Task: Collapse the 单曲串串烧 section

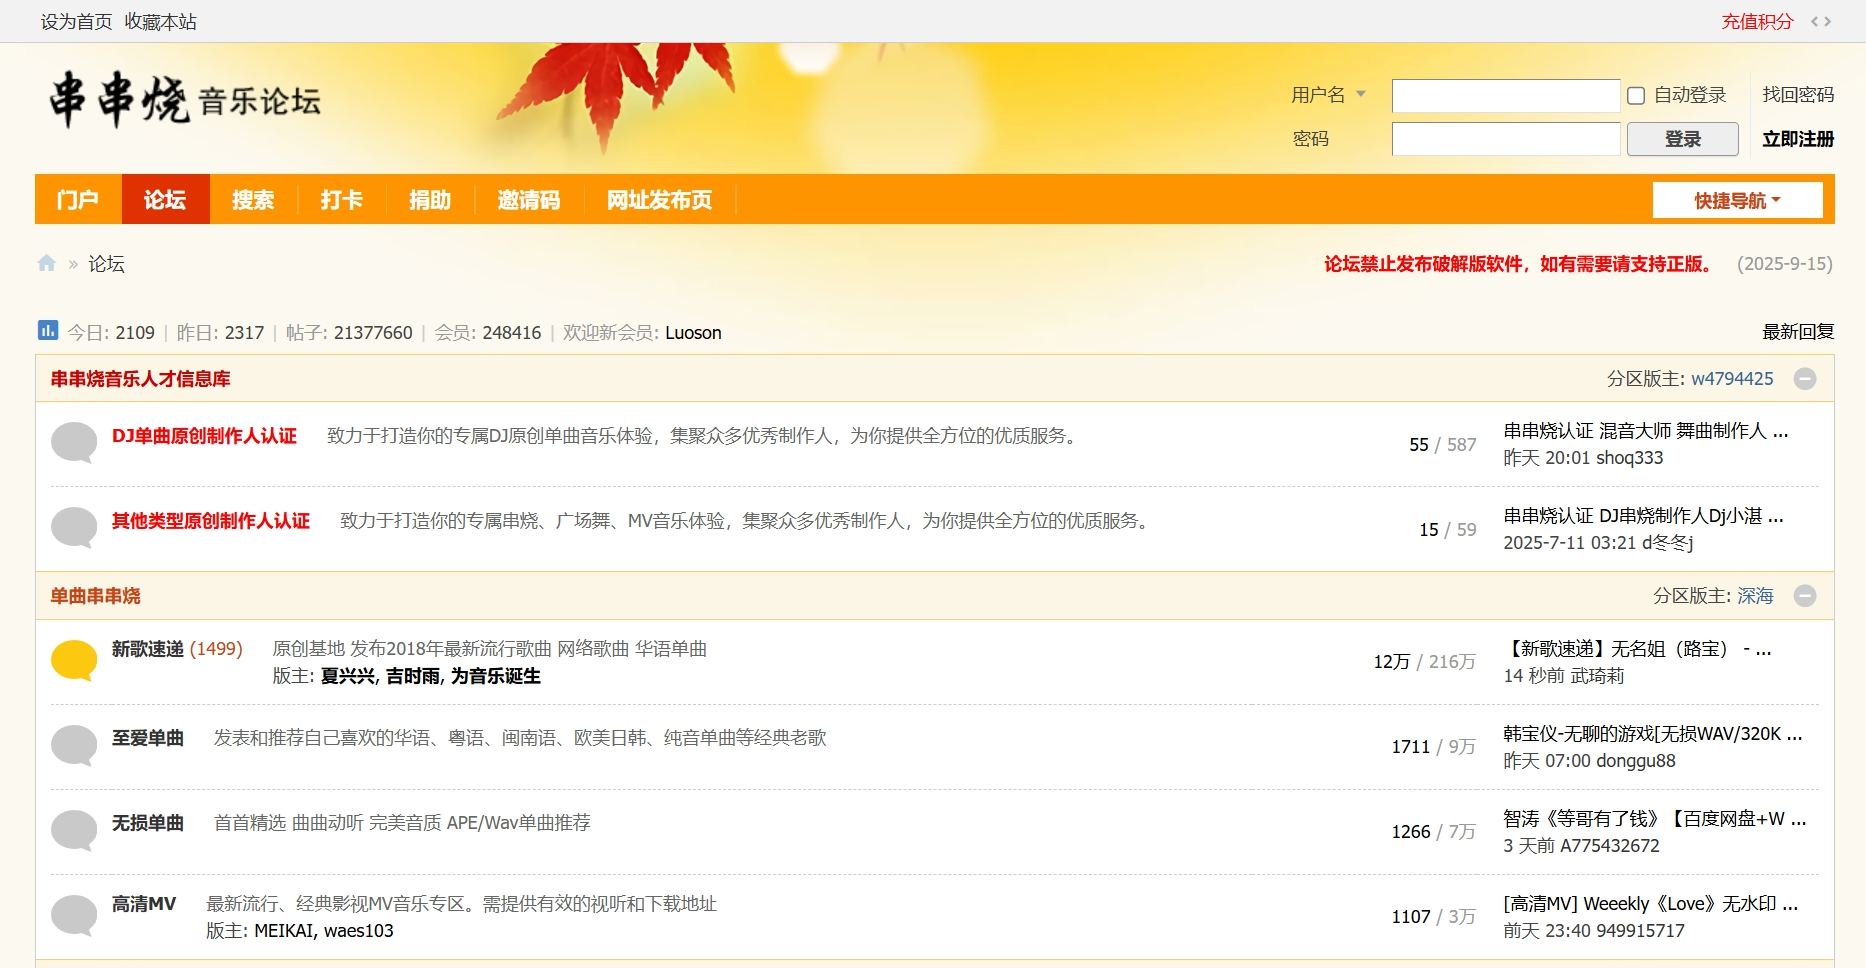Action: (x=1805, y=596)
